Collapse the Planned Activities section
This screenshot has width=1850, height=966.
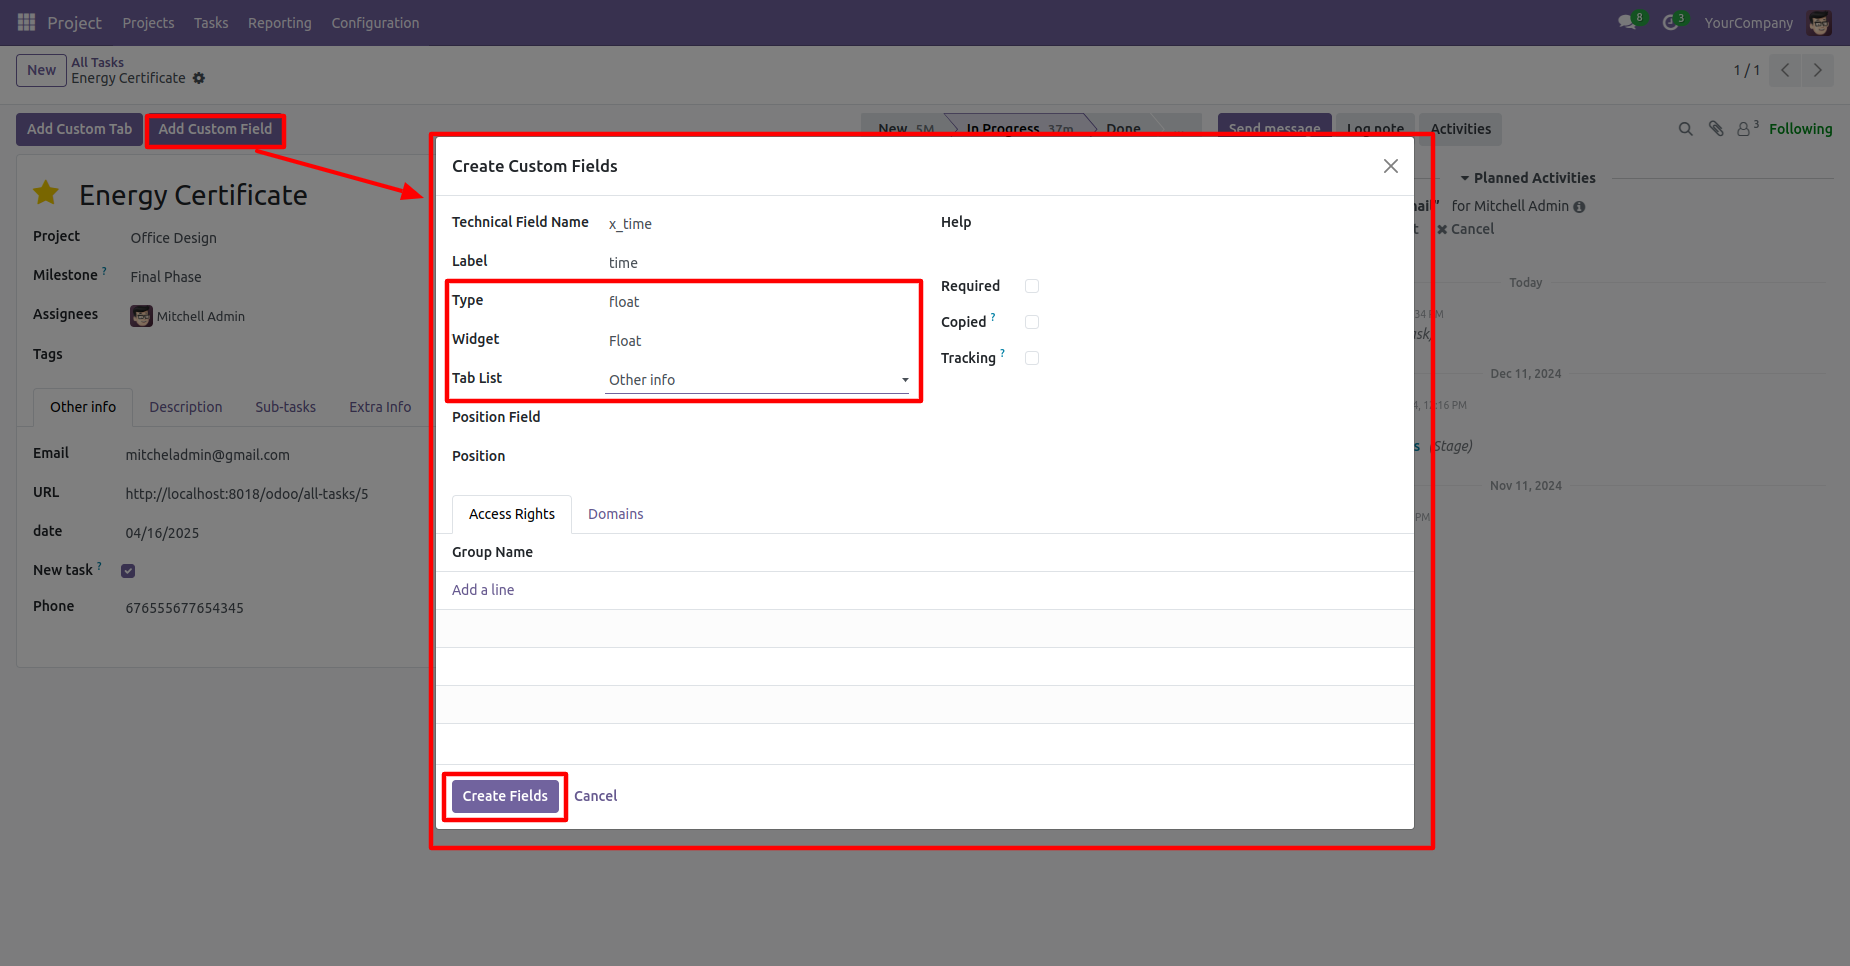(x=1527, y=178)
